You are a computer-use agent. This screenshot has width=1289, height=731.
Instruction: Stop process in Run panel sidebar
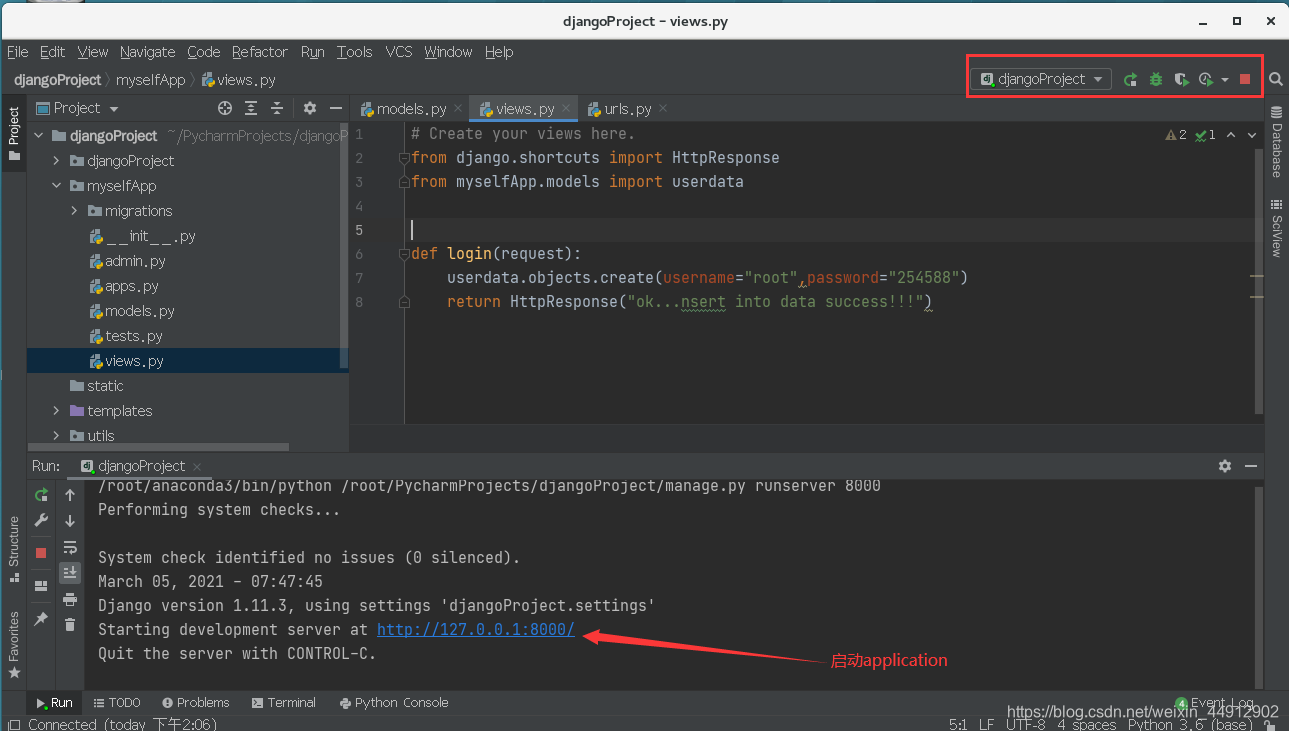point(41,552)
